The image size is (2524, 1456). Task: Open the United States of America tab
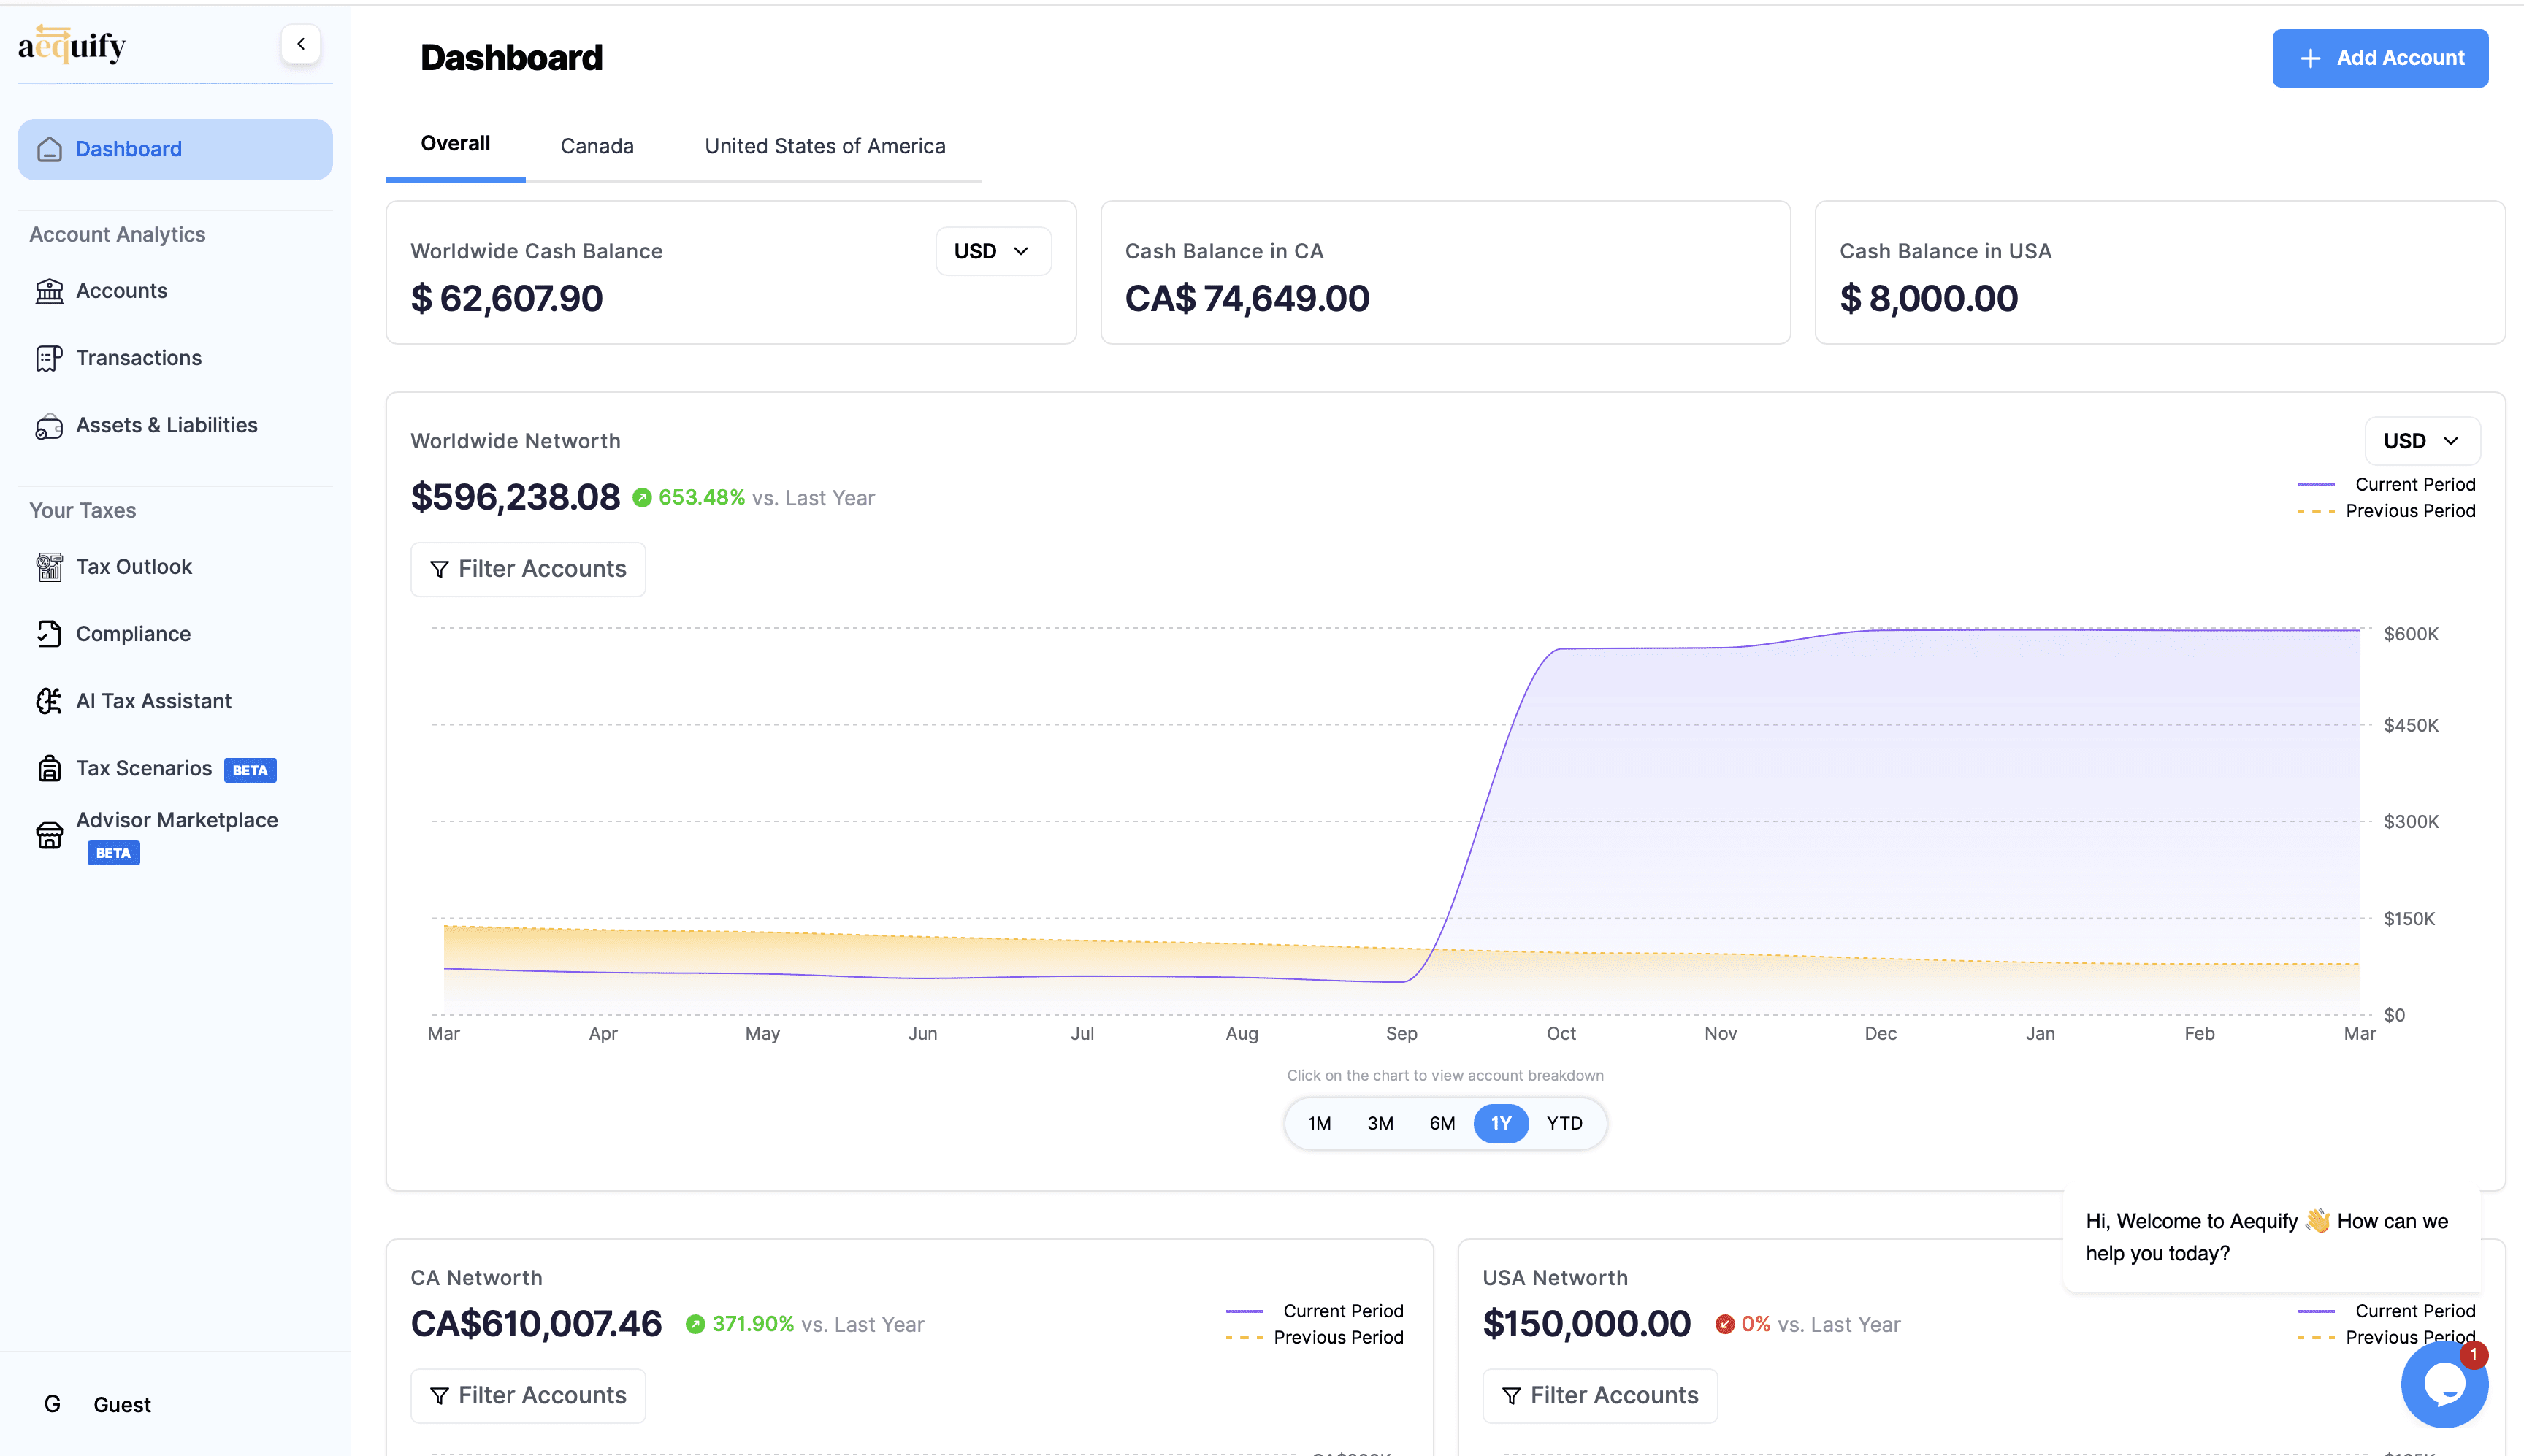tap(824, 146)
